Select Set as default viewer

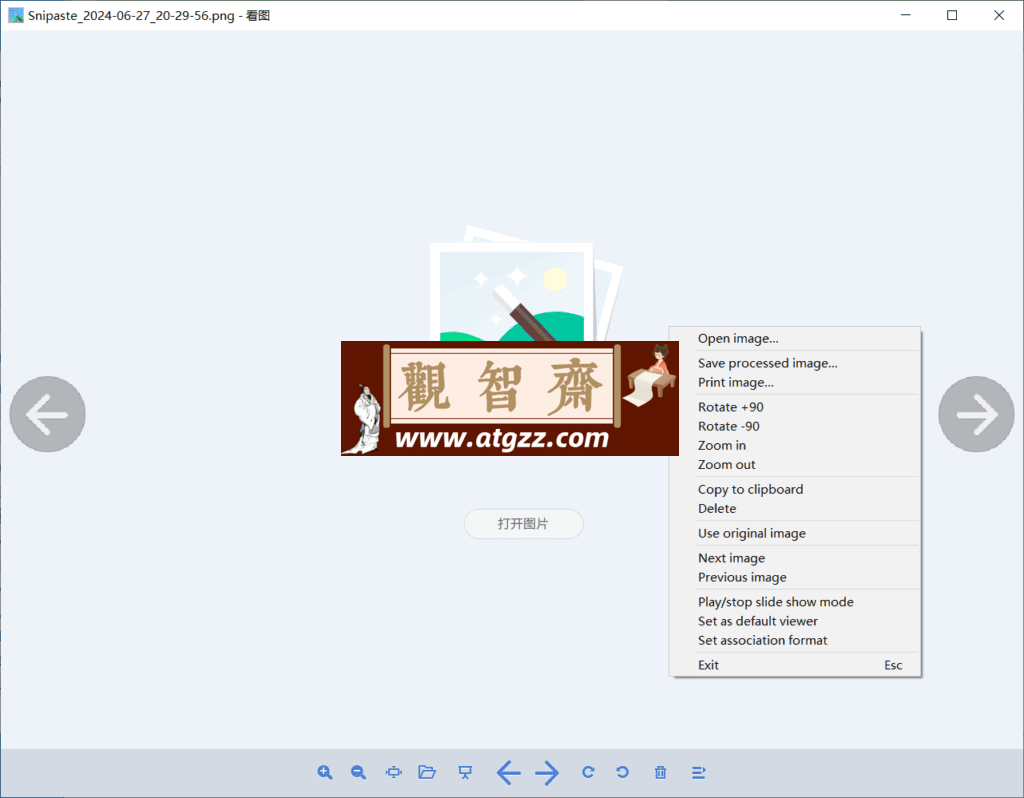coord(795,621)
